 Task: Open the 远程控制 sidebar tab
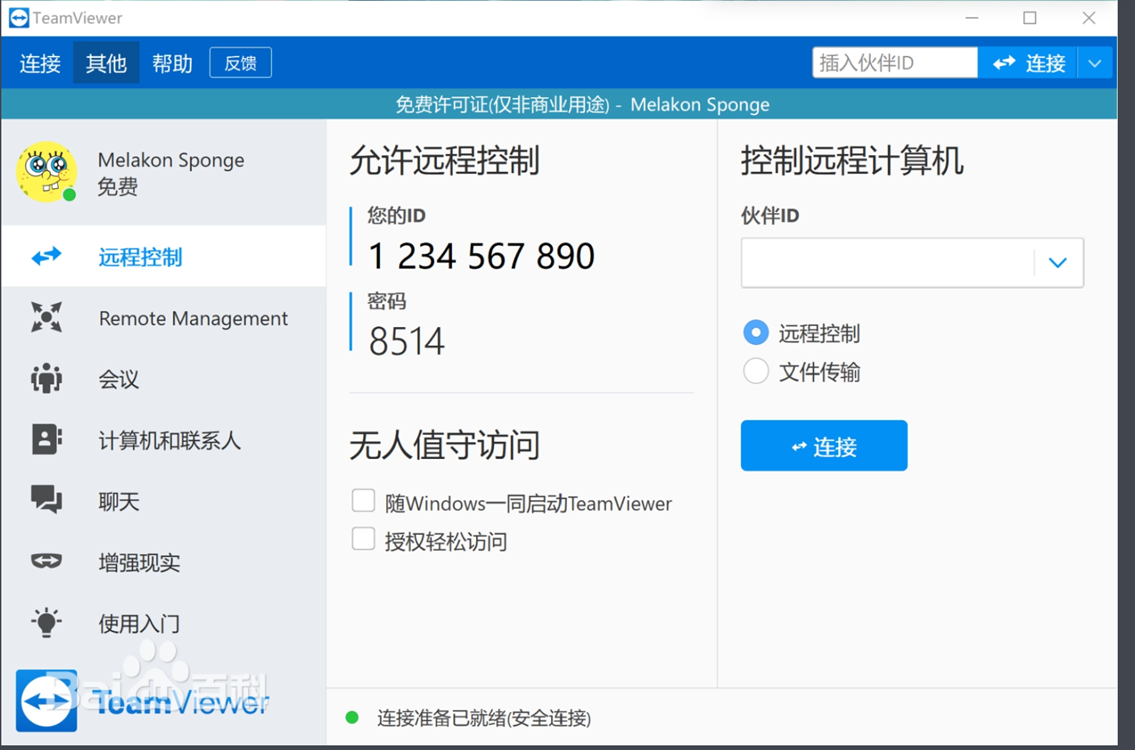click(164, 256)
